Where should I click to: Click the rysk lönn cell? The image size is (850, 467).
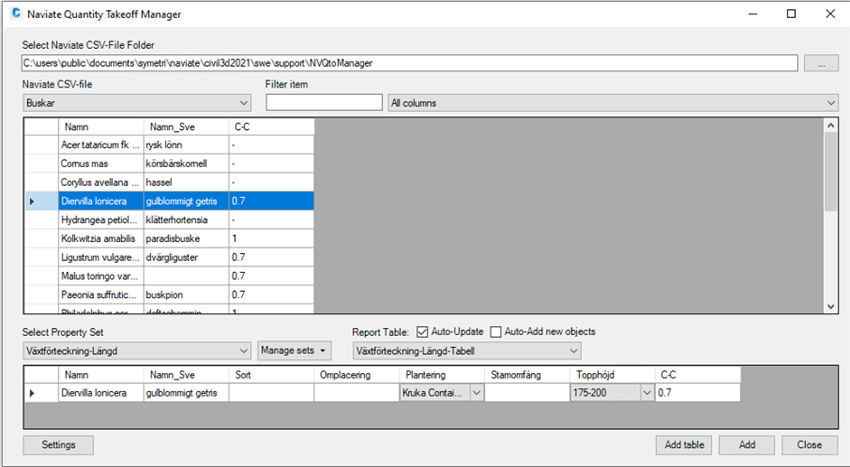[186, 145]
